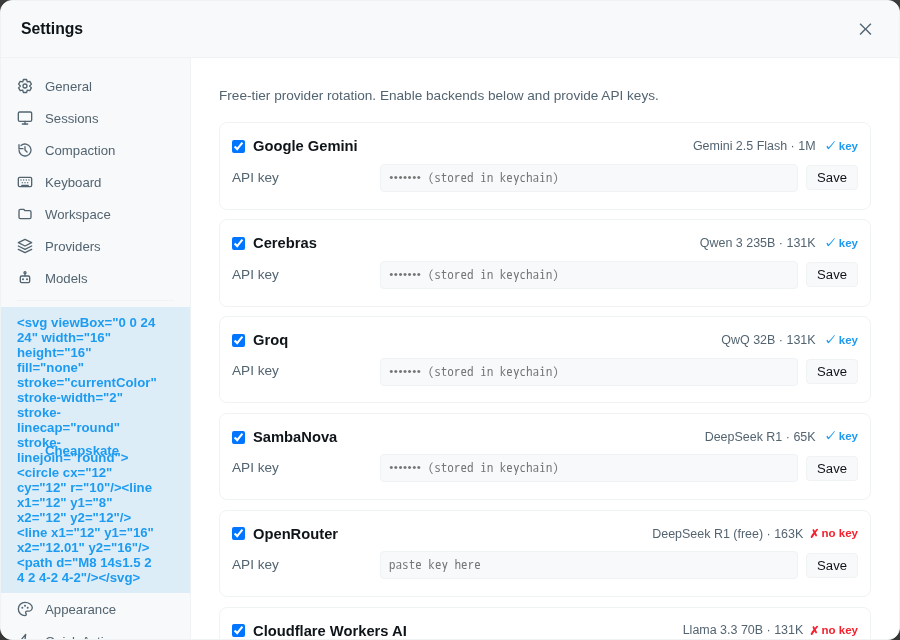Click the 'OpenRouter' provider name
The width and height of the screenshot is (900, 640).
295,534
